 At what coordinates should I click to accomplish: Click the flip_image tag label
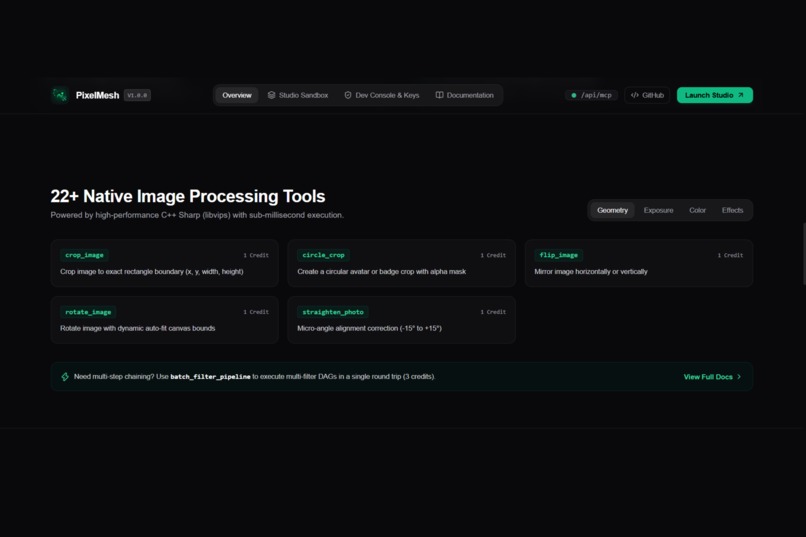pos(559,255)
